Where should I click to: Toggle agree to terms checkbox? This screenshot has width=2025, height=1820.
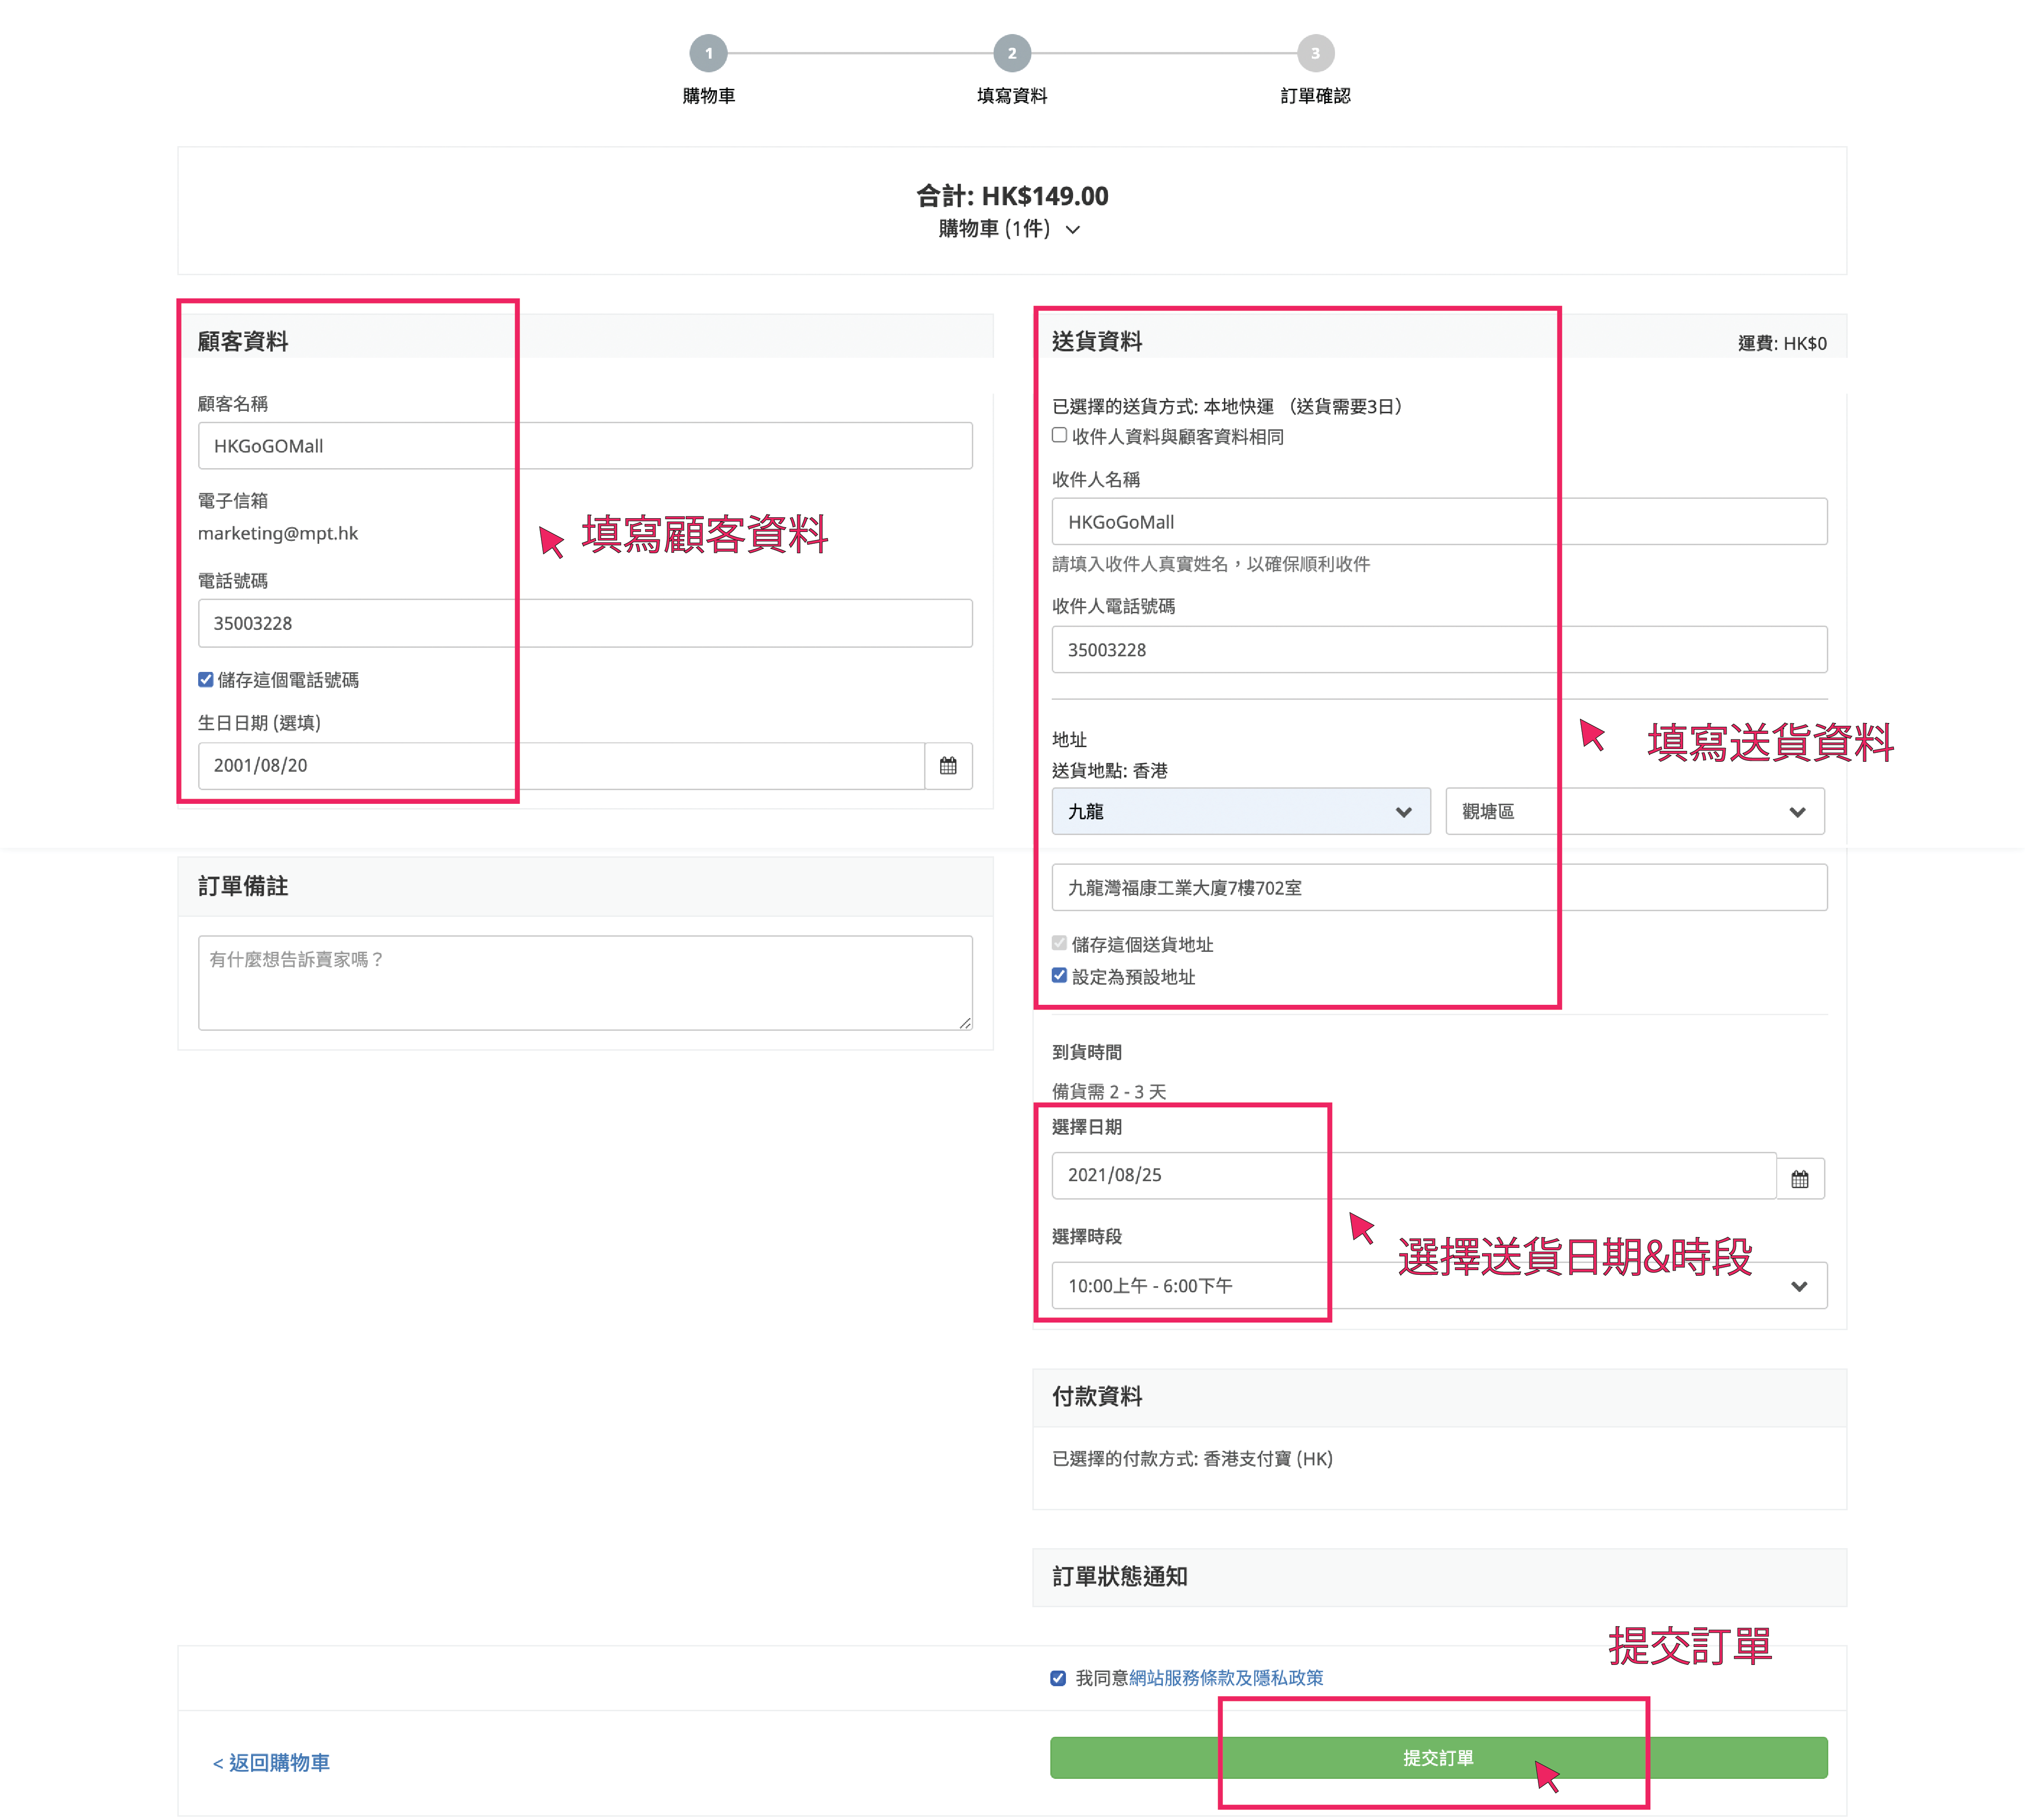pos(1058,1678)
